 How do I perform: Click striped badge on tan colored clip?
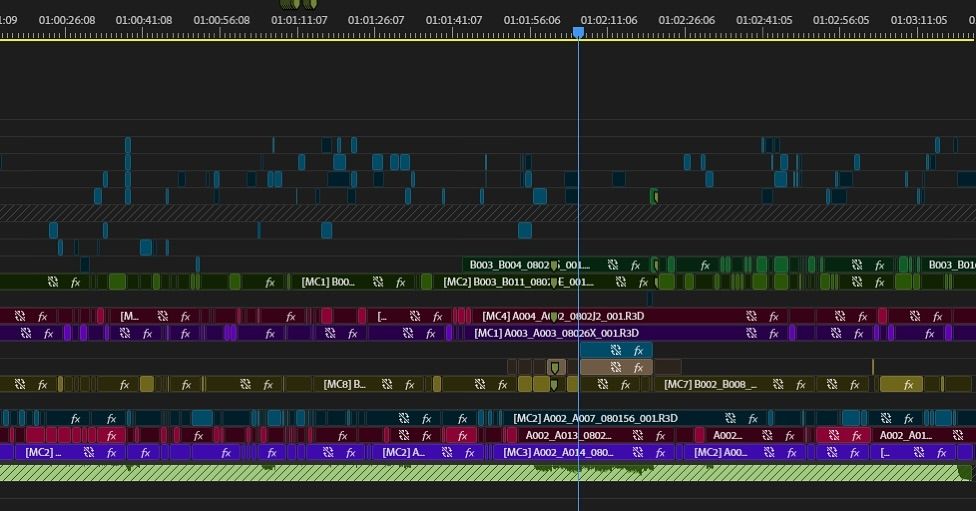[616, 368]
